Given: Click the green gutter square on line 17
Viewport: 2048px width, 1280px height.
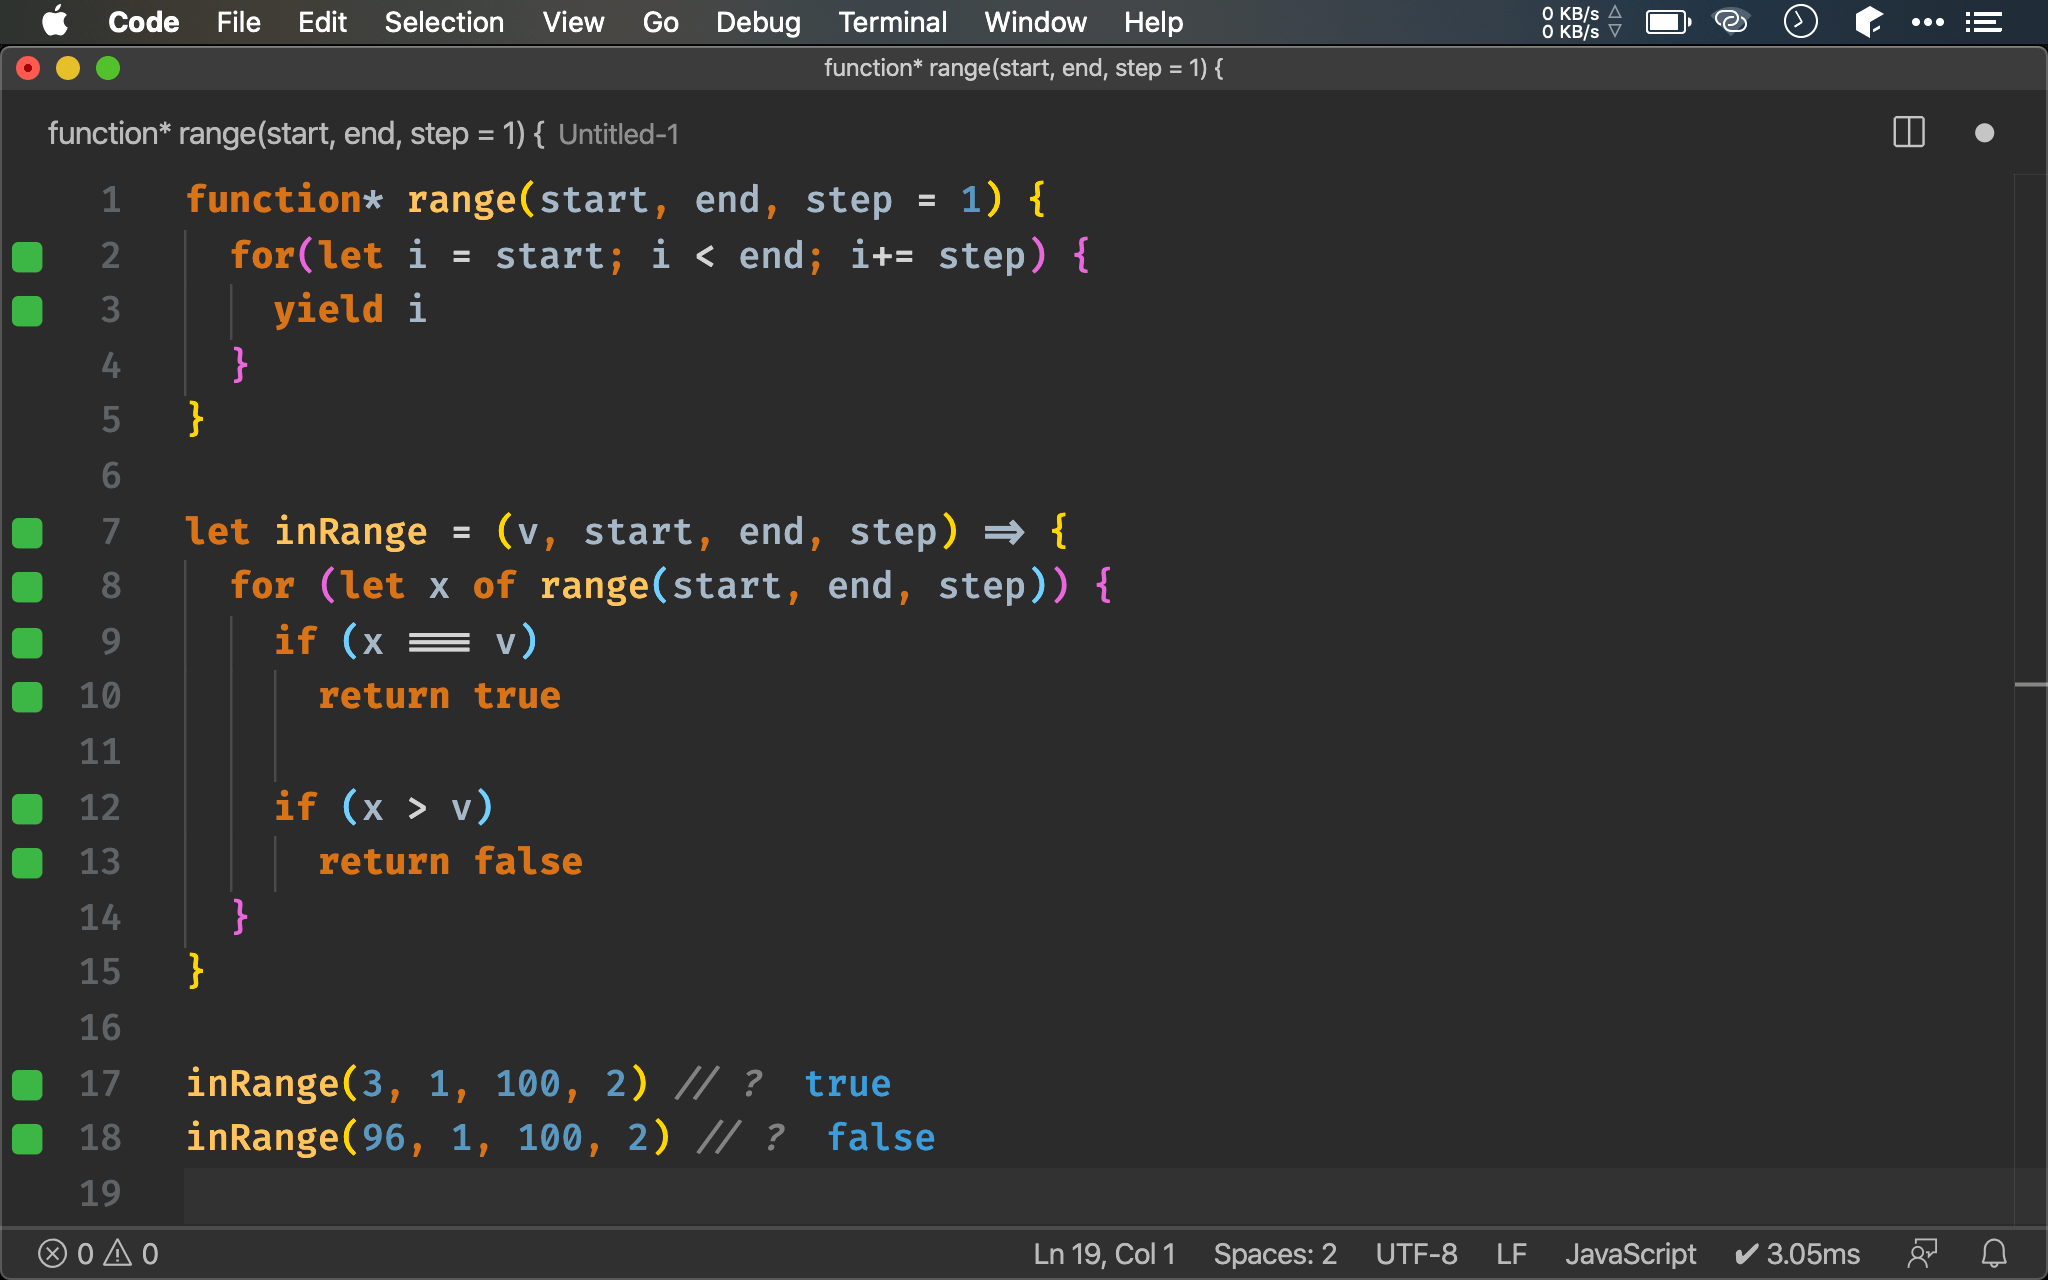Looking at the screenshot, I should [x=28, y=1084].
